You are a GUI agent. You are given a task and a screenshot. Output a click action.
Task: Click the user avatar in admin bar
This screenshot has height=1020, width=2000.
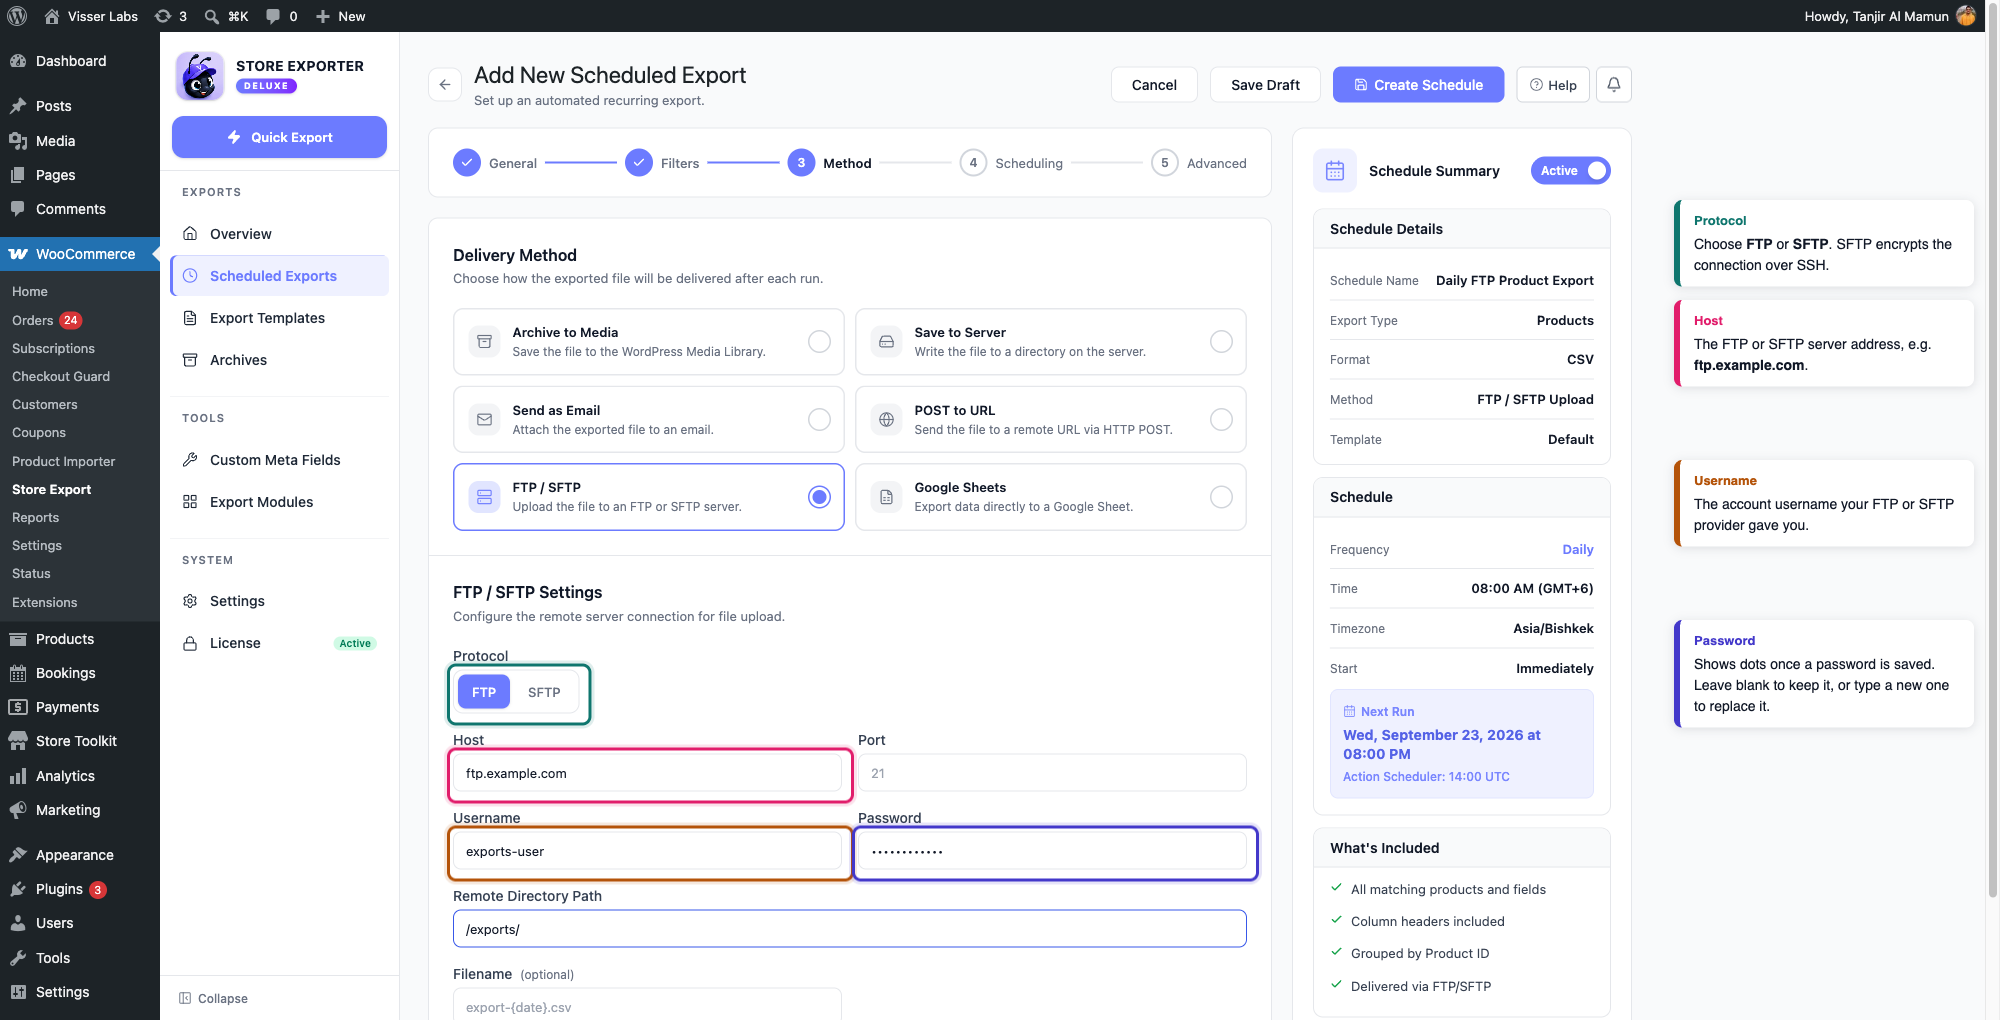point(1965,16)
